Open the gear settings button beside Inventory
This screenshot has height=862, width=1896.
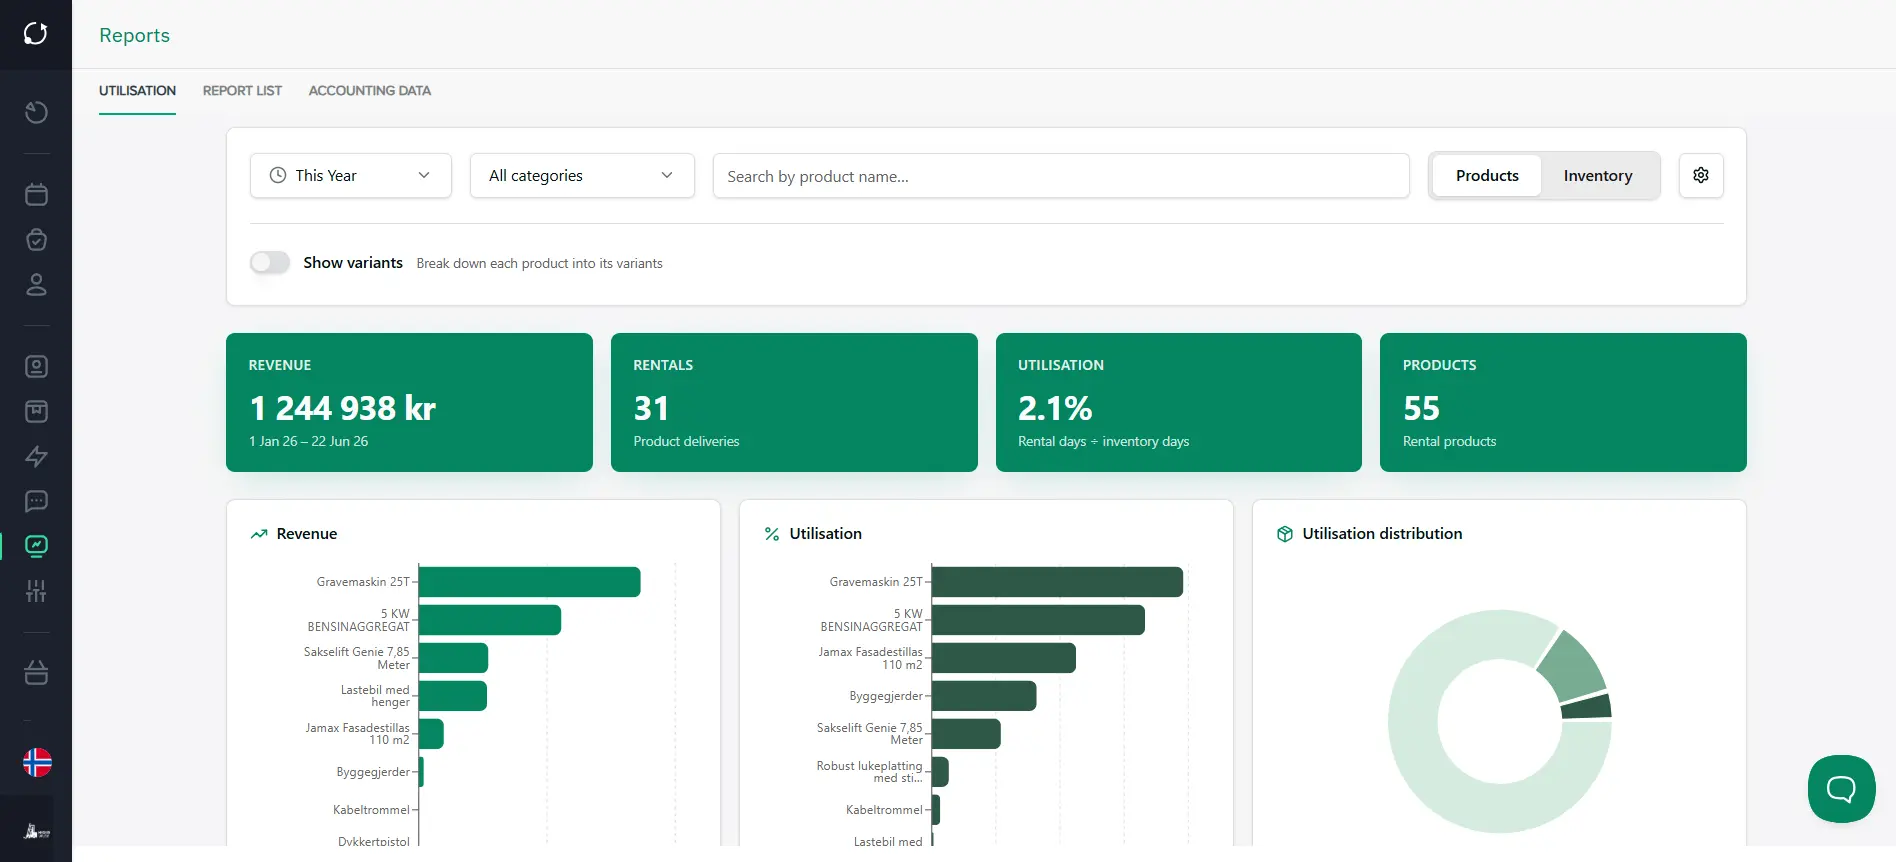click(1701, 175)
